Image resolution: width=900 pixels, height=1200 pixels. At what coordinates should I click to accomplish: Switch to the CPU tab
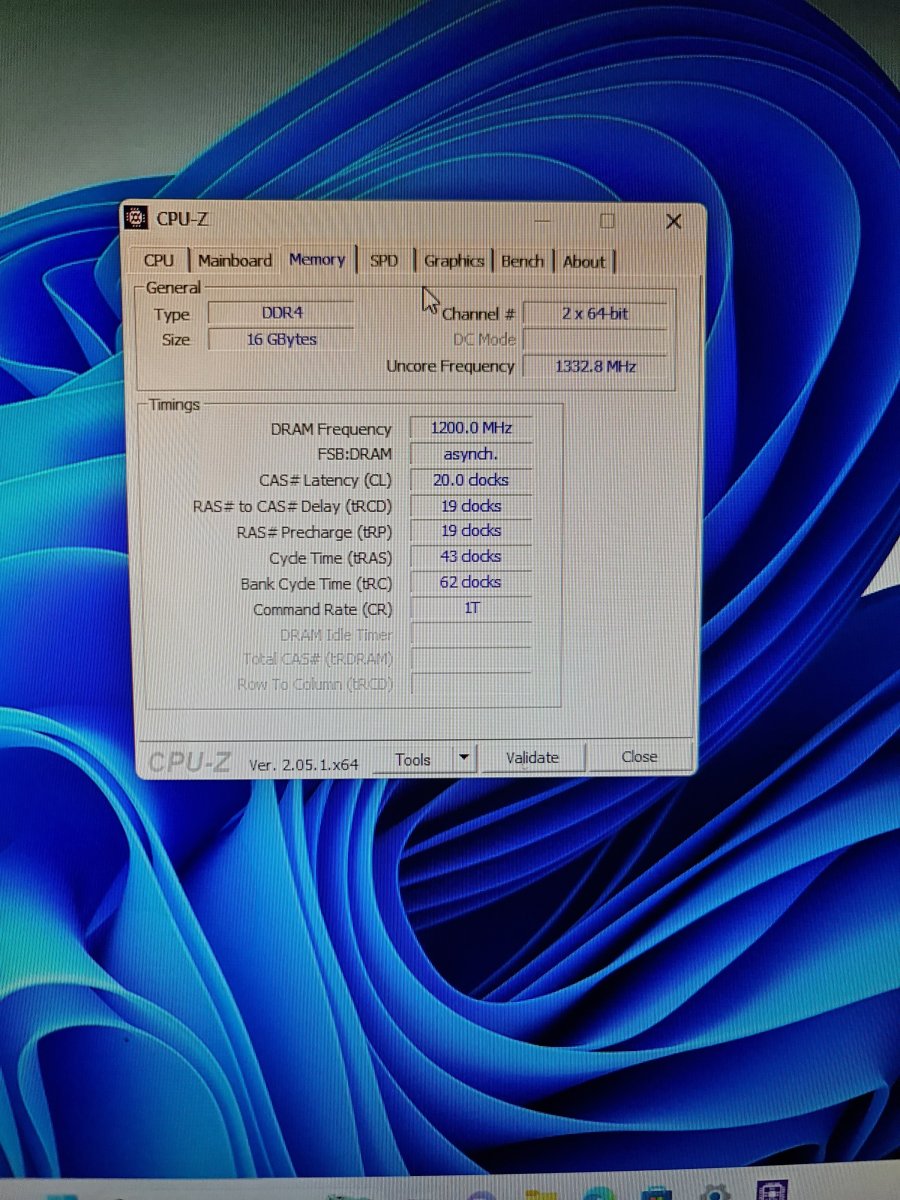coord(159,260)
